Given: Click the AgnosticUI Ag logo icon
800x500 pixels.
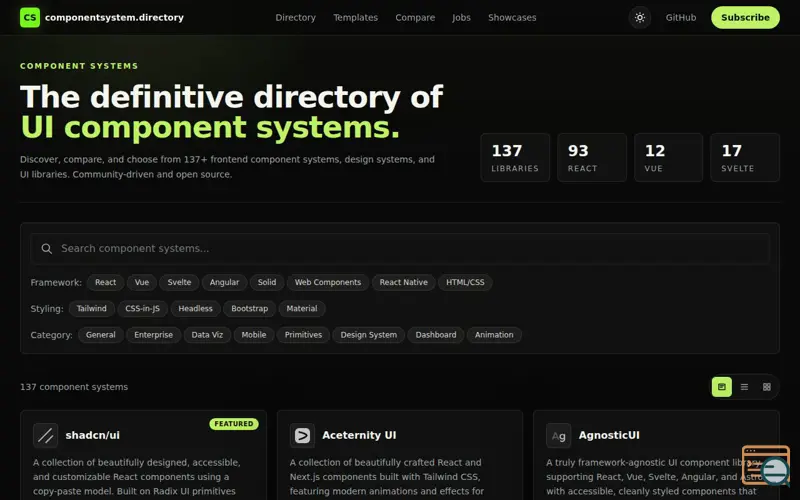Looking at the screenshot, I should tap(558, 435).
